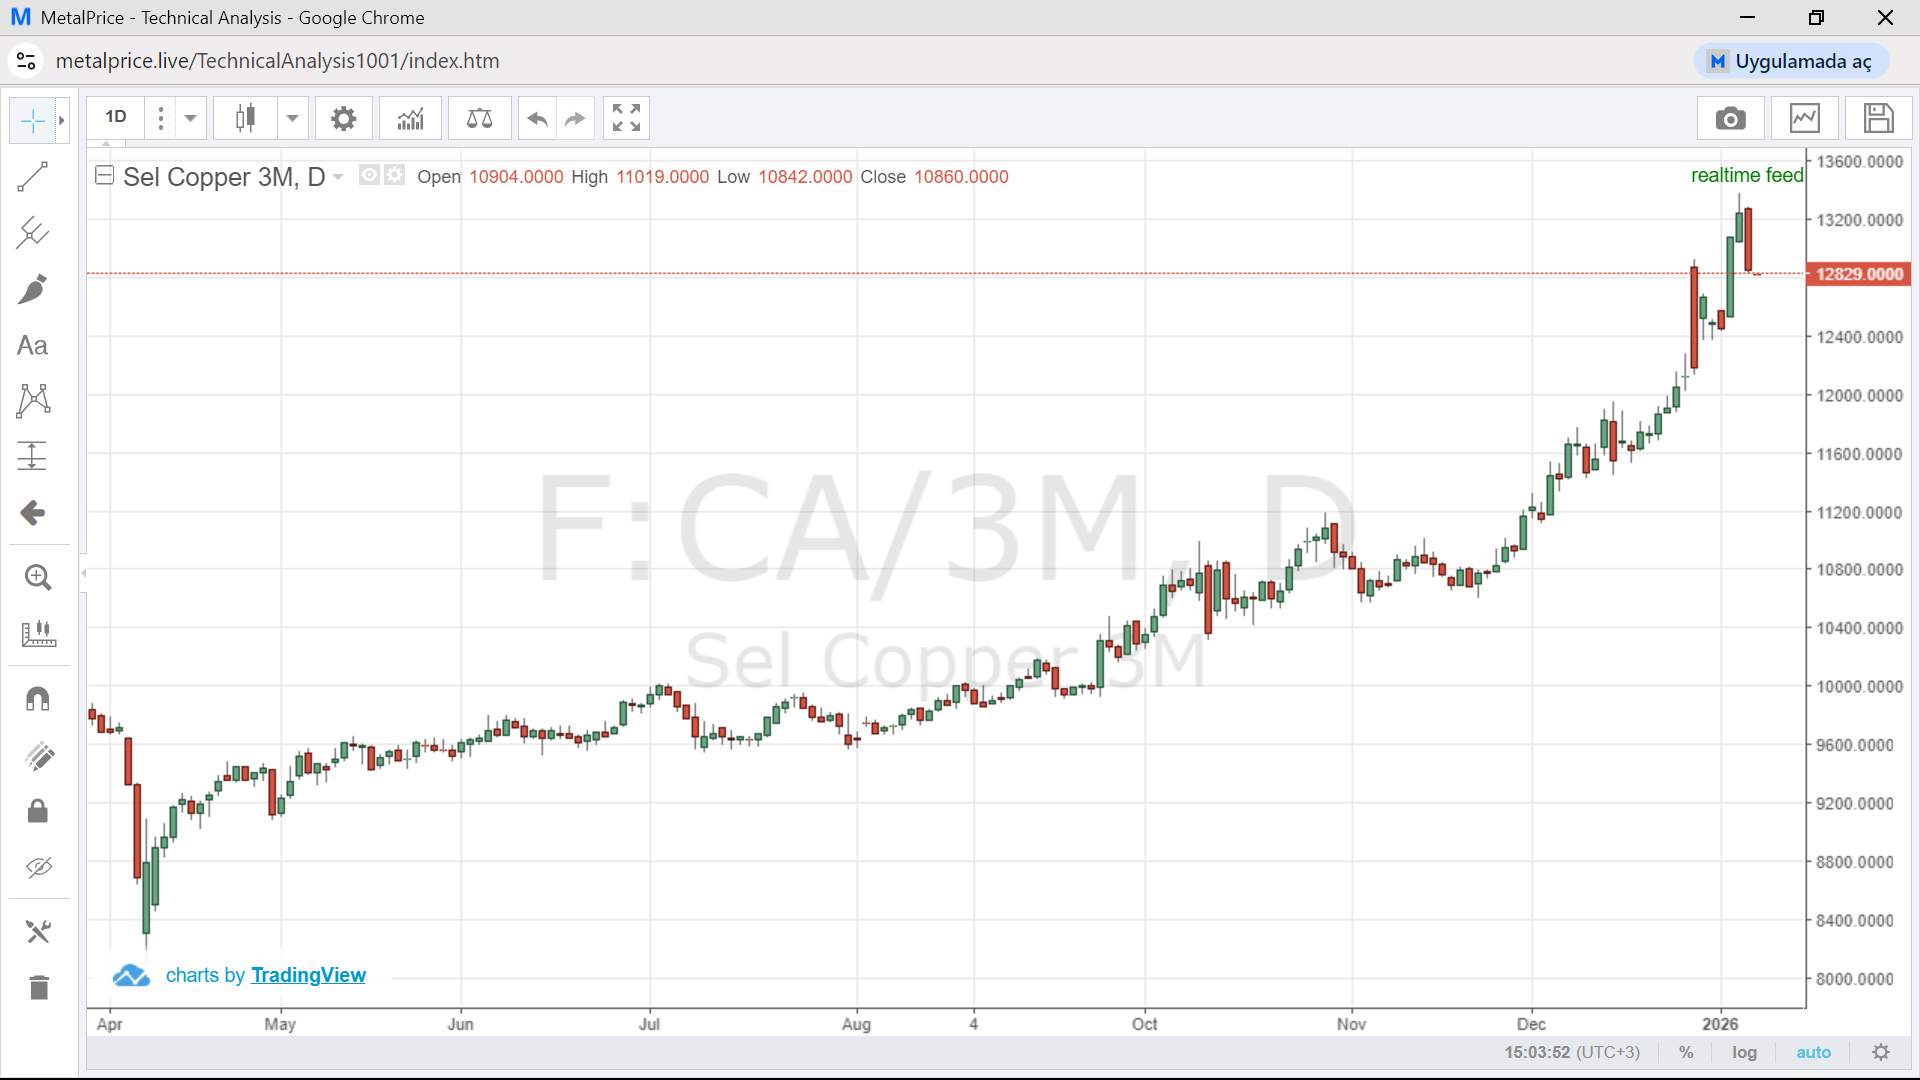Screen dimensions: 1920x1080
Task: Expand the Sel Copper 3M legend arrow
Action: 338,177
